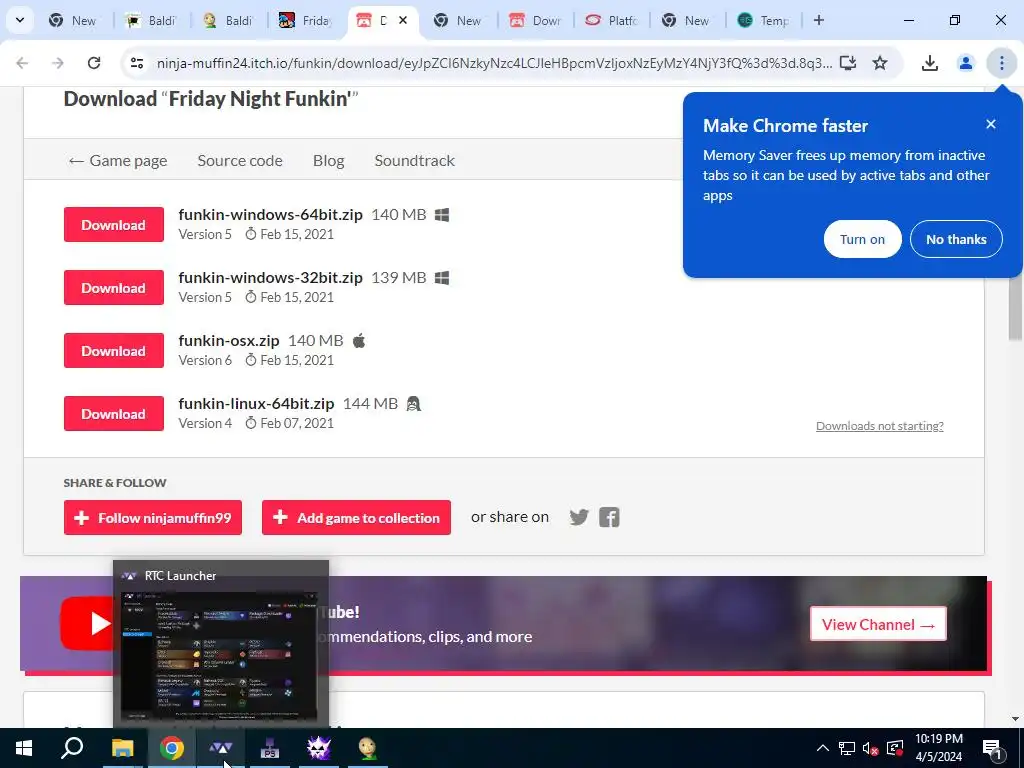Click the Chrome taskbar icon
1024x768 pixels.
172,748
